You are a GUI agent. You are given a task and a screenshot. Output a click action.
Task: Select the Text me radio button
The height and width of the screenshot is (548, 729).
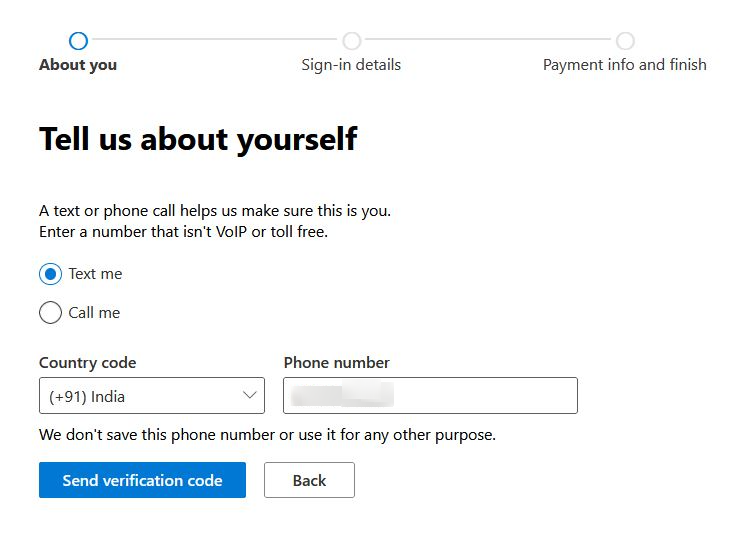(50, 274)
